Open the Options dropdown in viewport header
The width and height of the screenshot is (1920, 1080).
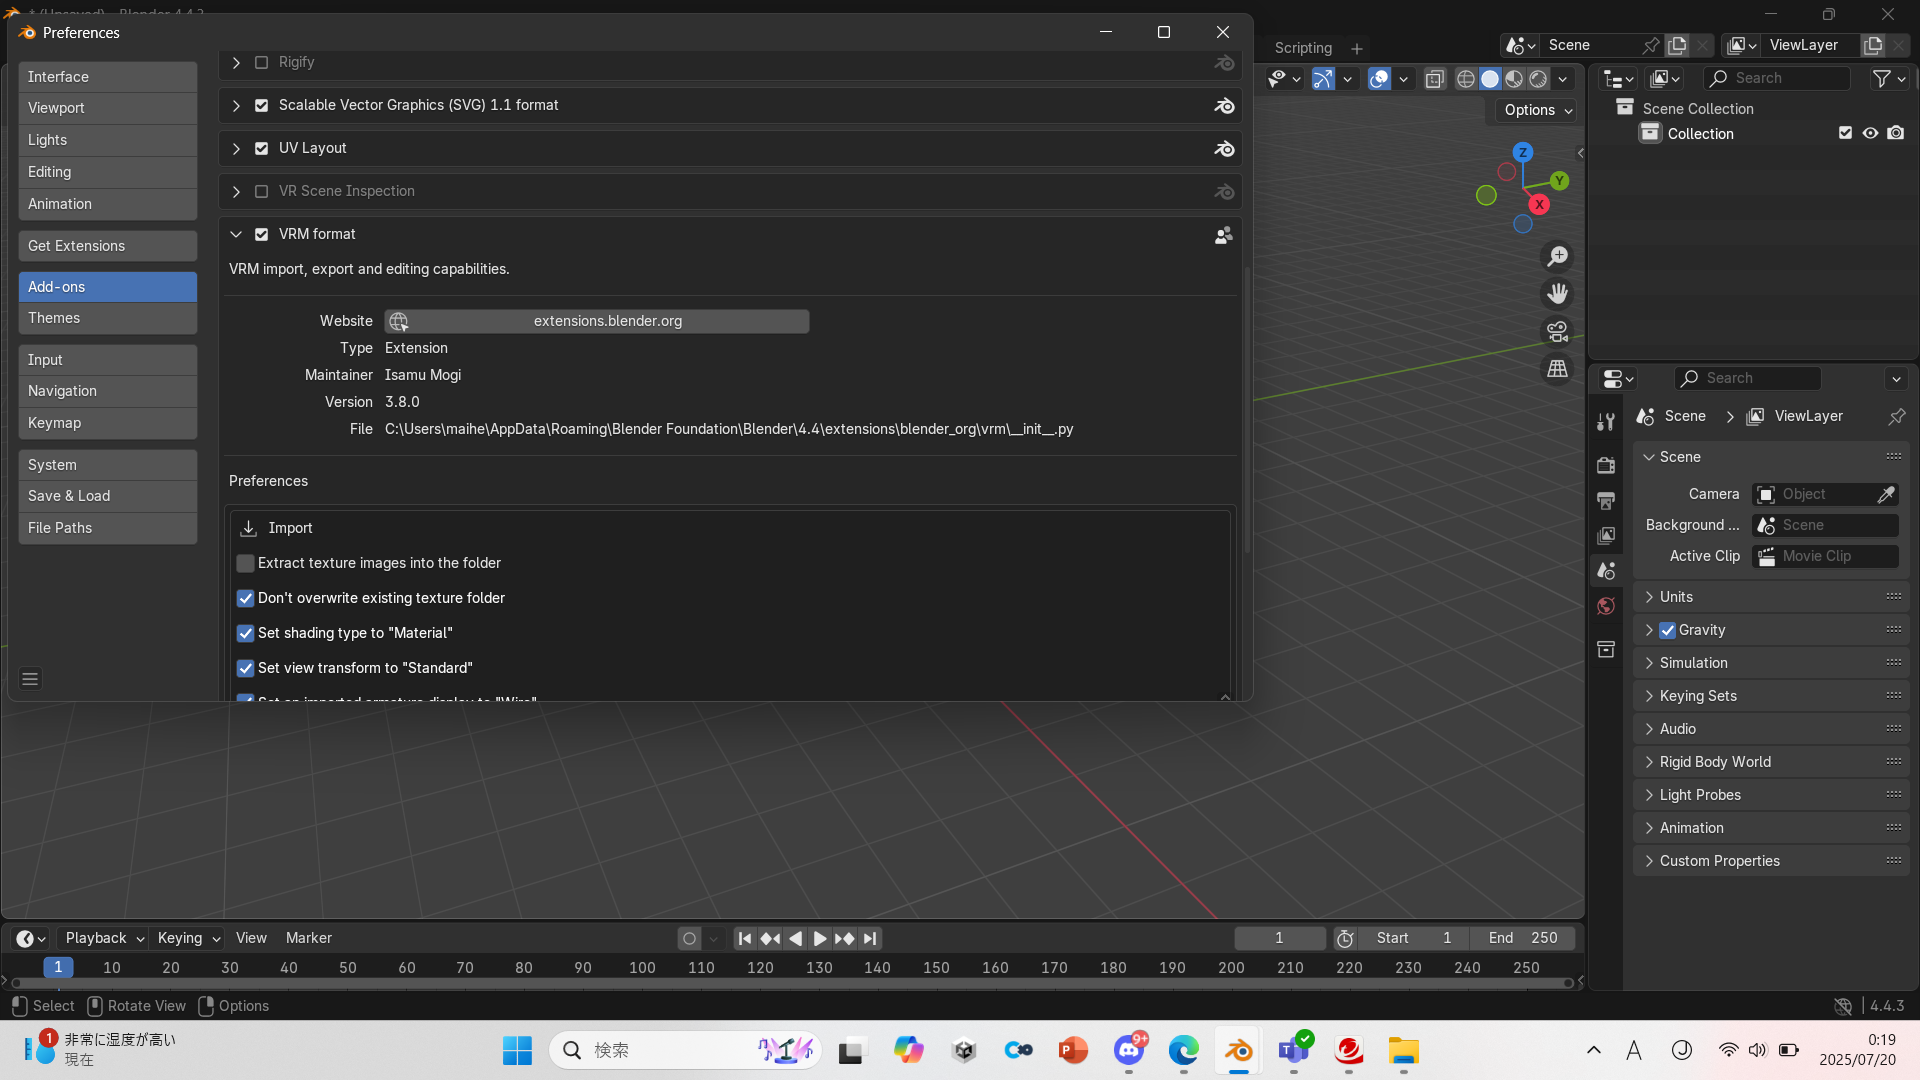click(1535, 110)
